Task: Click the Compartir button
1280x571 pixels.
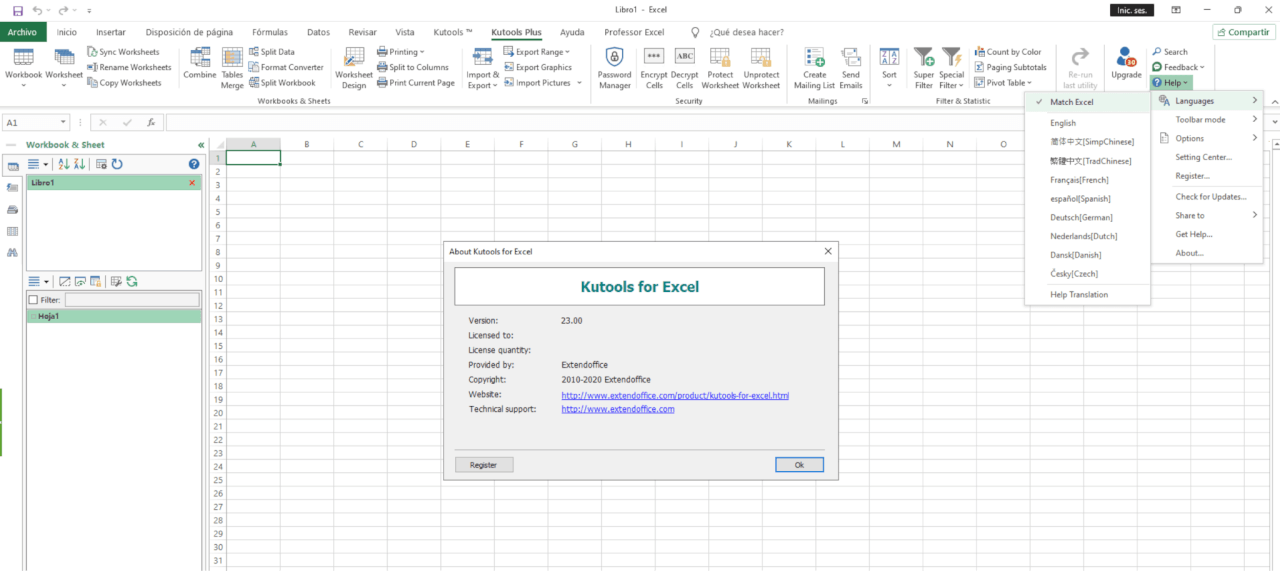Action: click(1243, 32)
